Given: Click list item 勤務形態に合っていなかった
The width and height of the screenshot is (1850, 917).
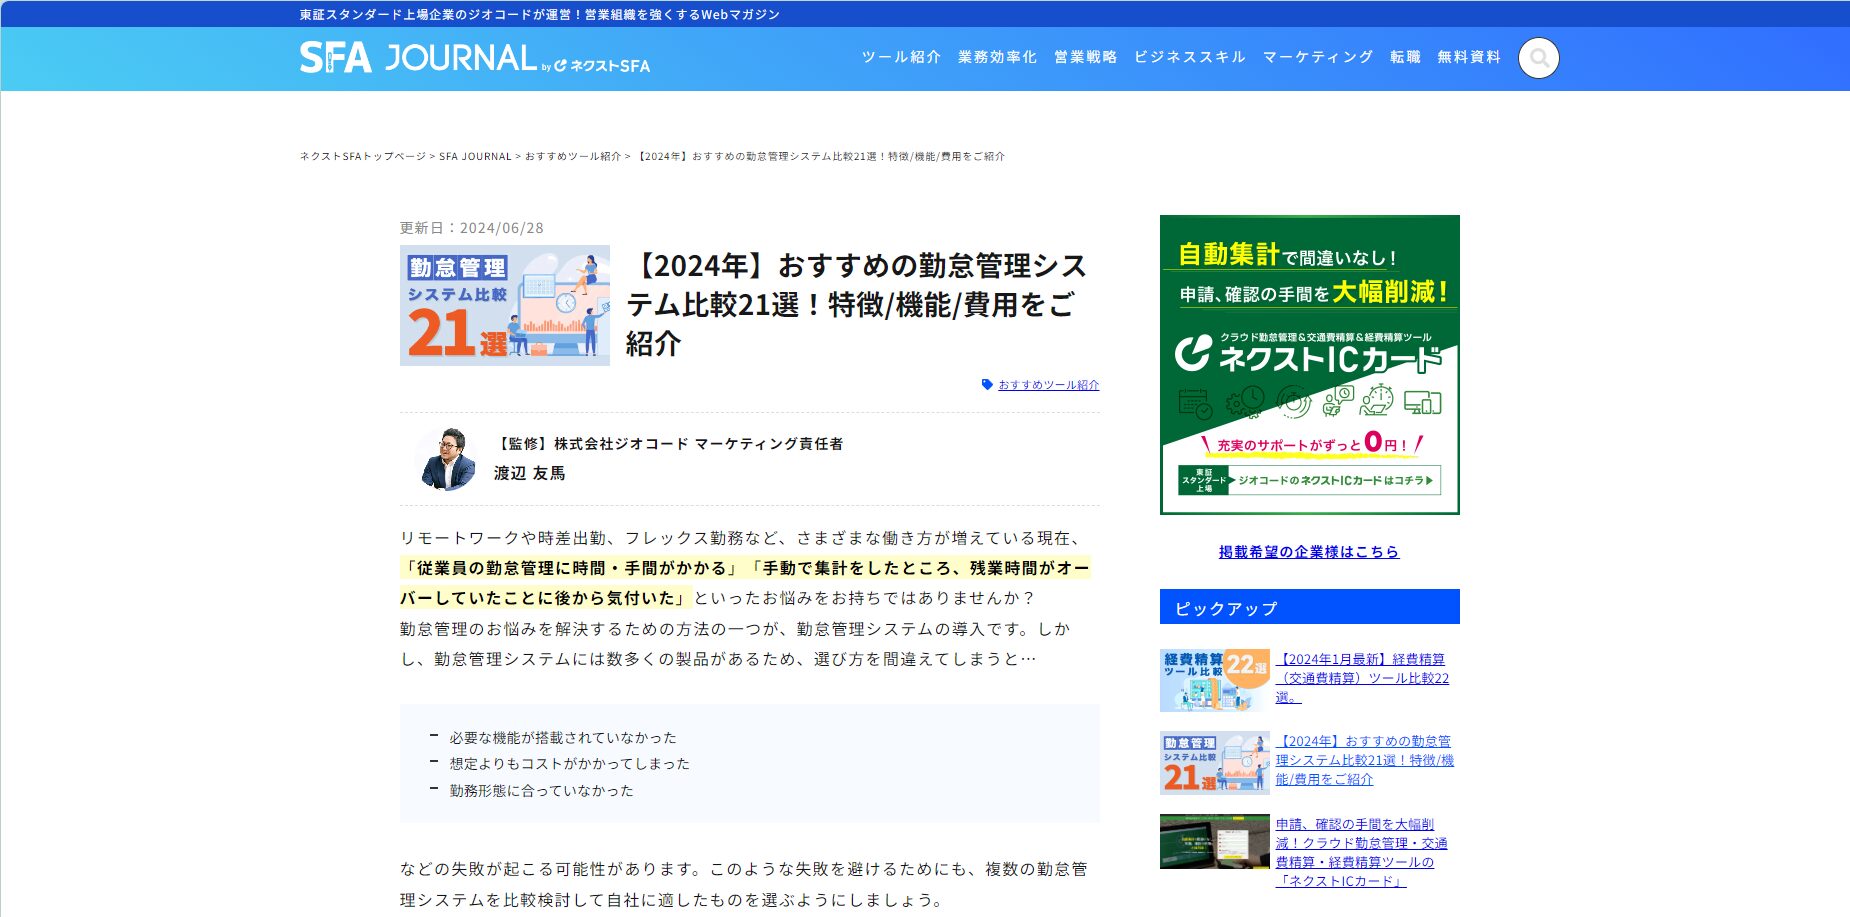Looking at the screenshot, I should click(541, 791).
